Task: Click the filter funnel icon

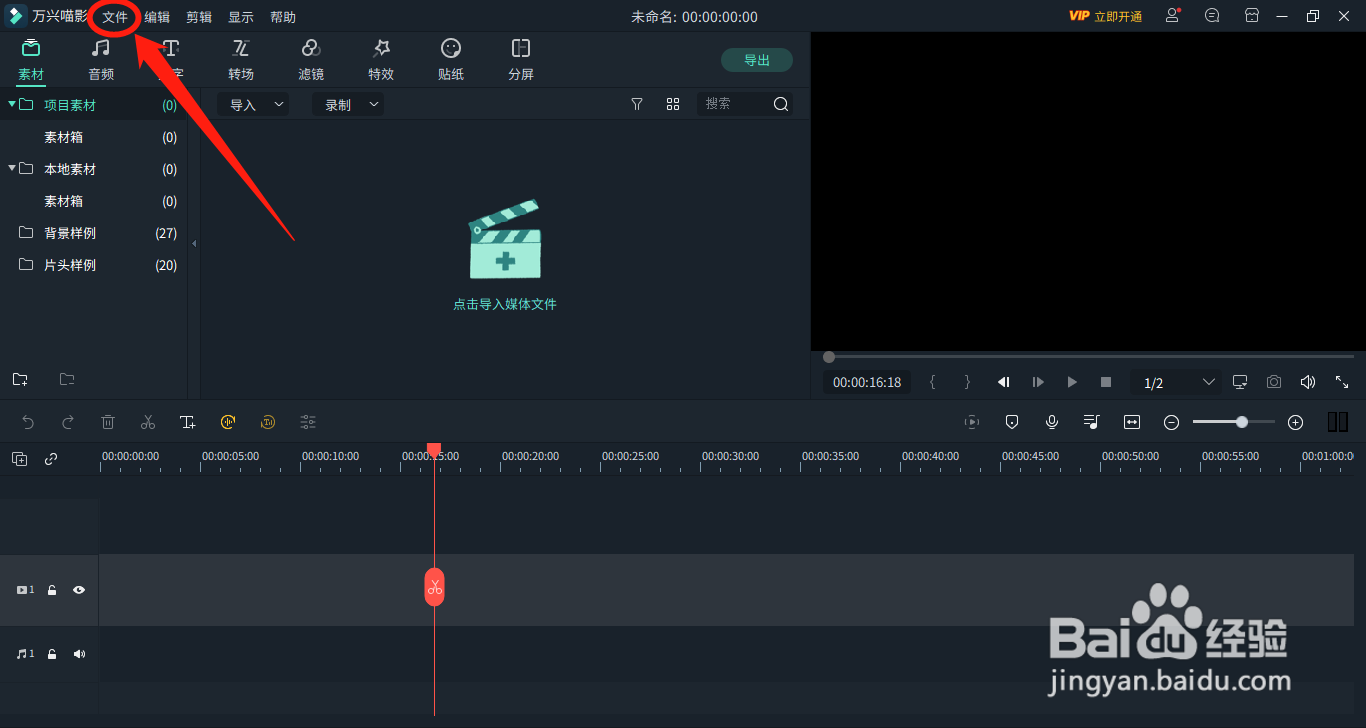Action: [637, 104]
